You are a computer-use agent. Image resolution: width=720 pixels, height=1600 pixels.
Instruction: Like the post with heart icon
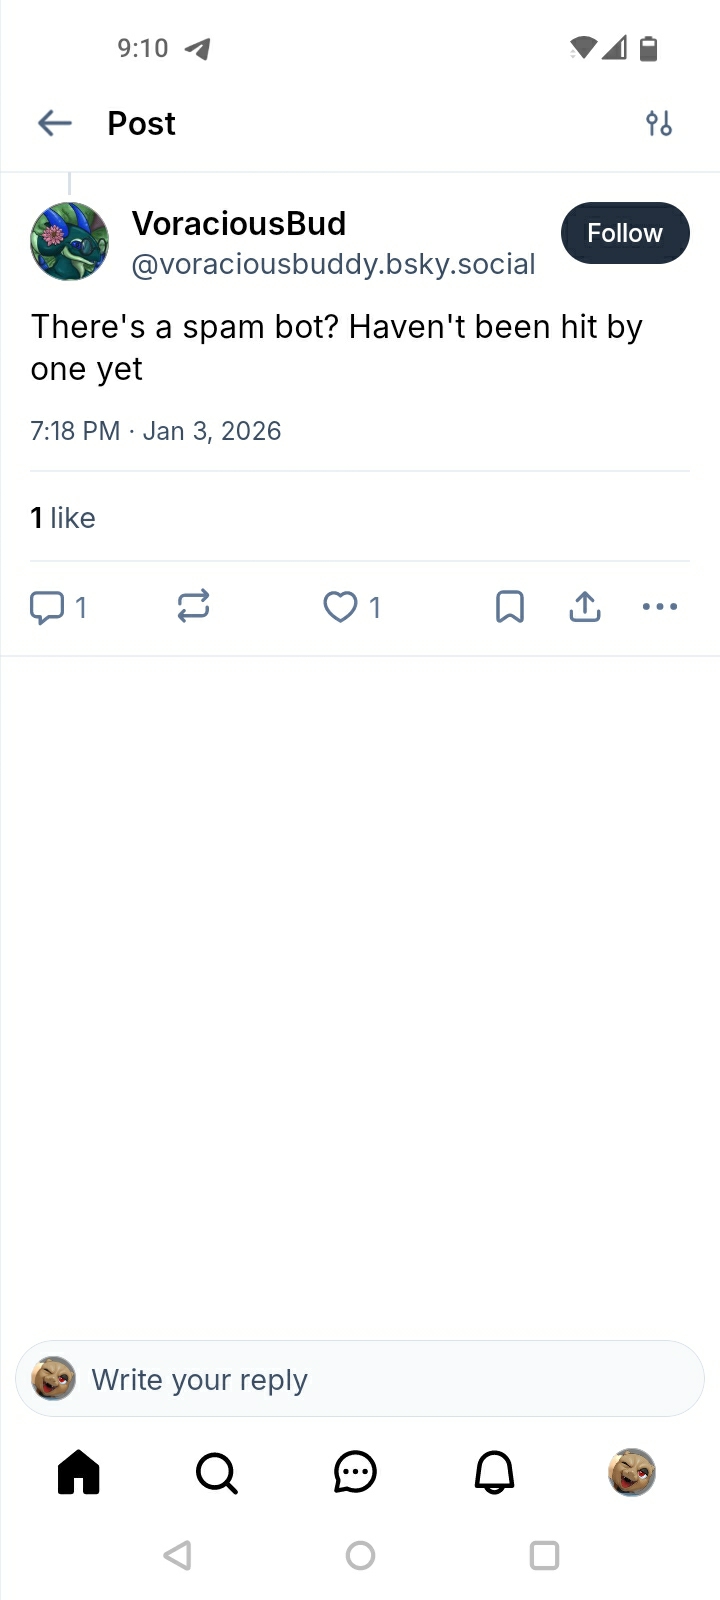(340, 607)
